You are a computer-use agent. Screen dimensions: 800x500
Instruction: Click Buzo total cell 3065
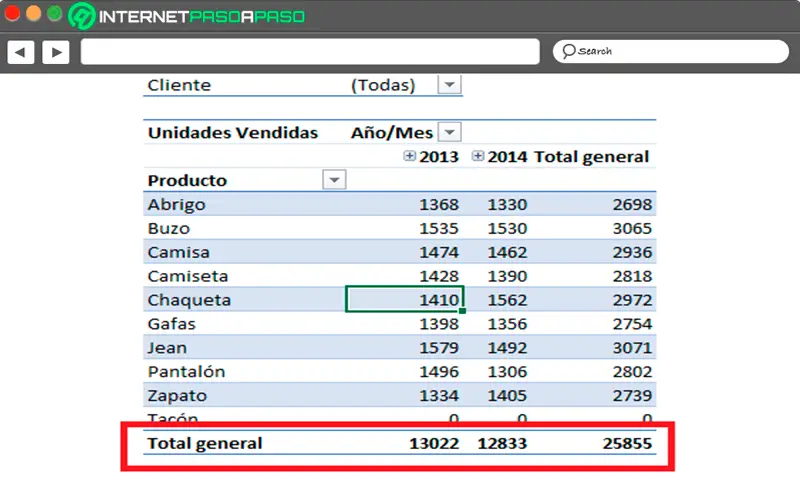click(632, 228)
